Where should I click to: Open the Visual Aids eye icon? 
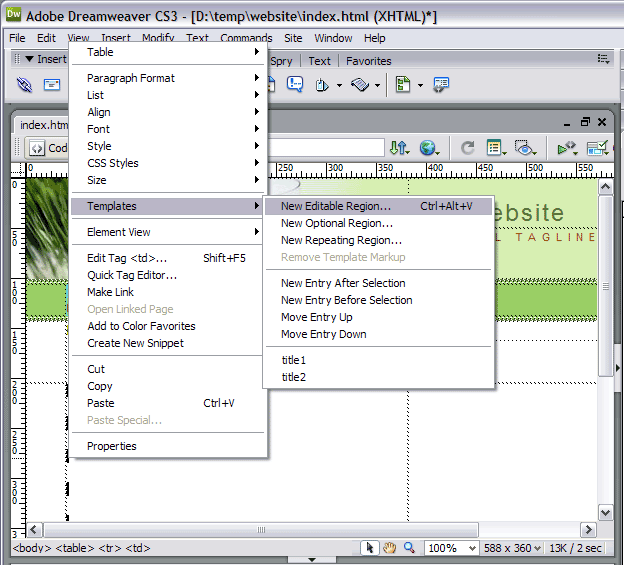coord(525,148)
